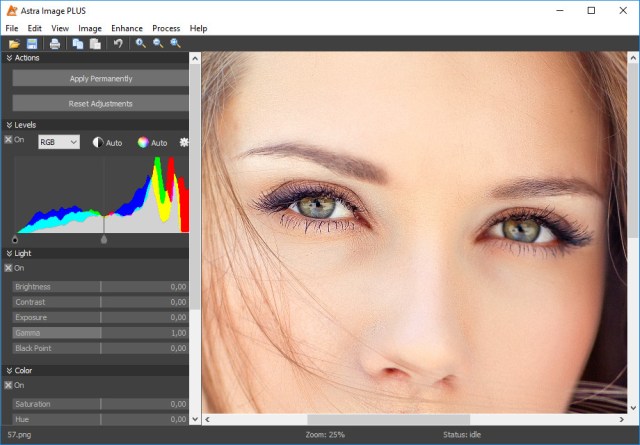Toggle the Color On checkbox
The height and width of the screenshot is (445, 640).
click(x=9, y=385)
